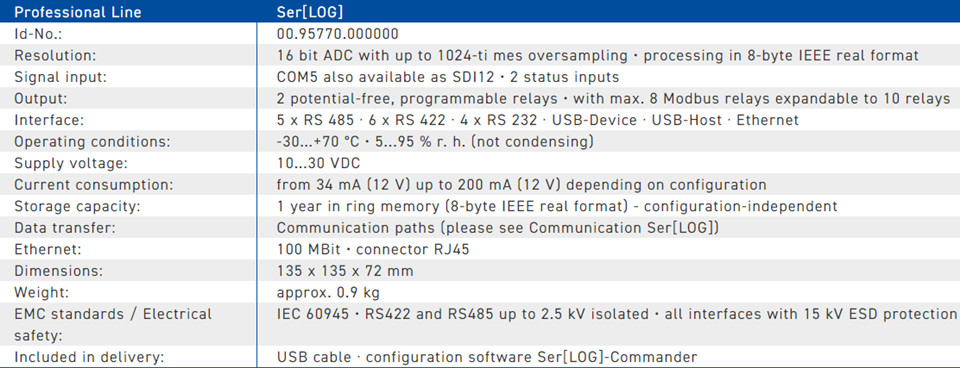This screenshot has height=368, width=960.
Task: Click the Professional Line header cell
Action: pyautogui.click(x=78, y=12)
